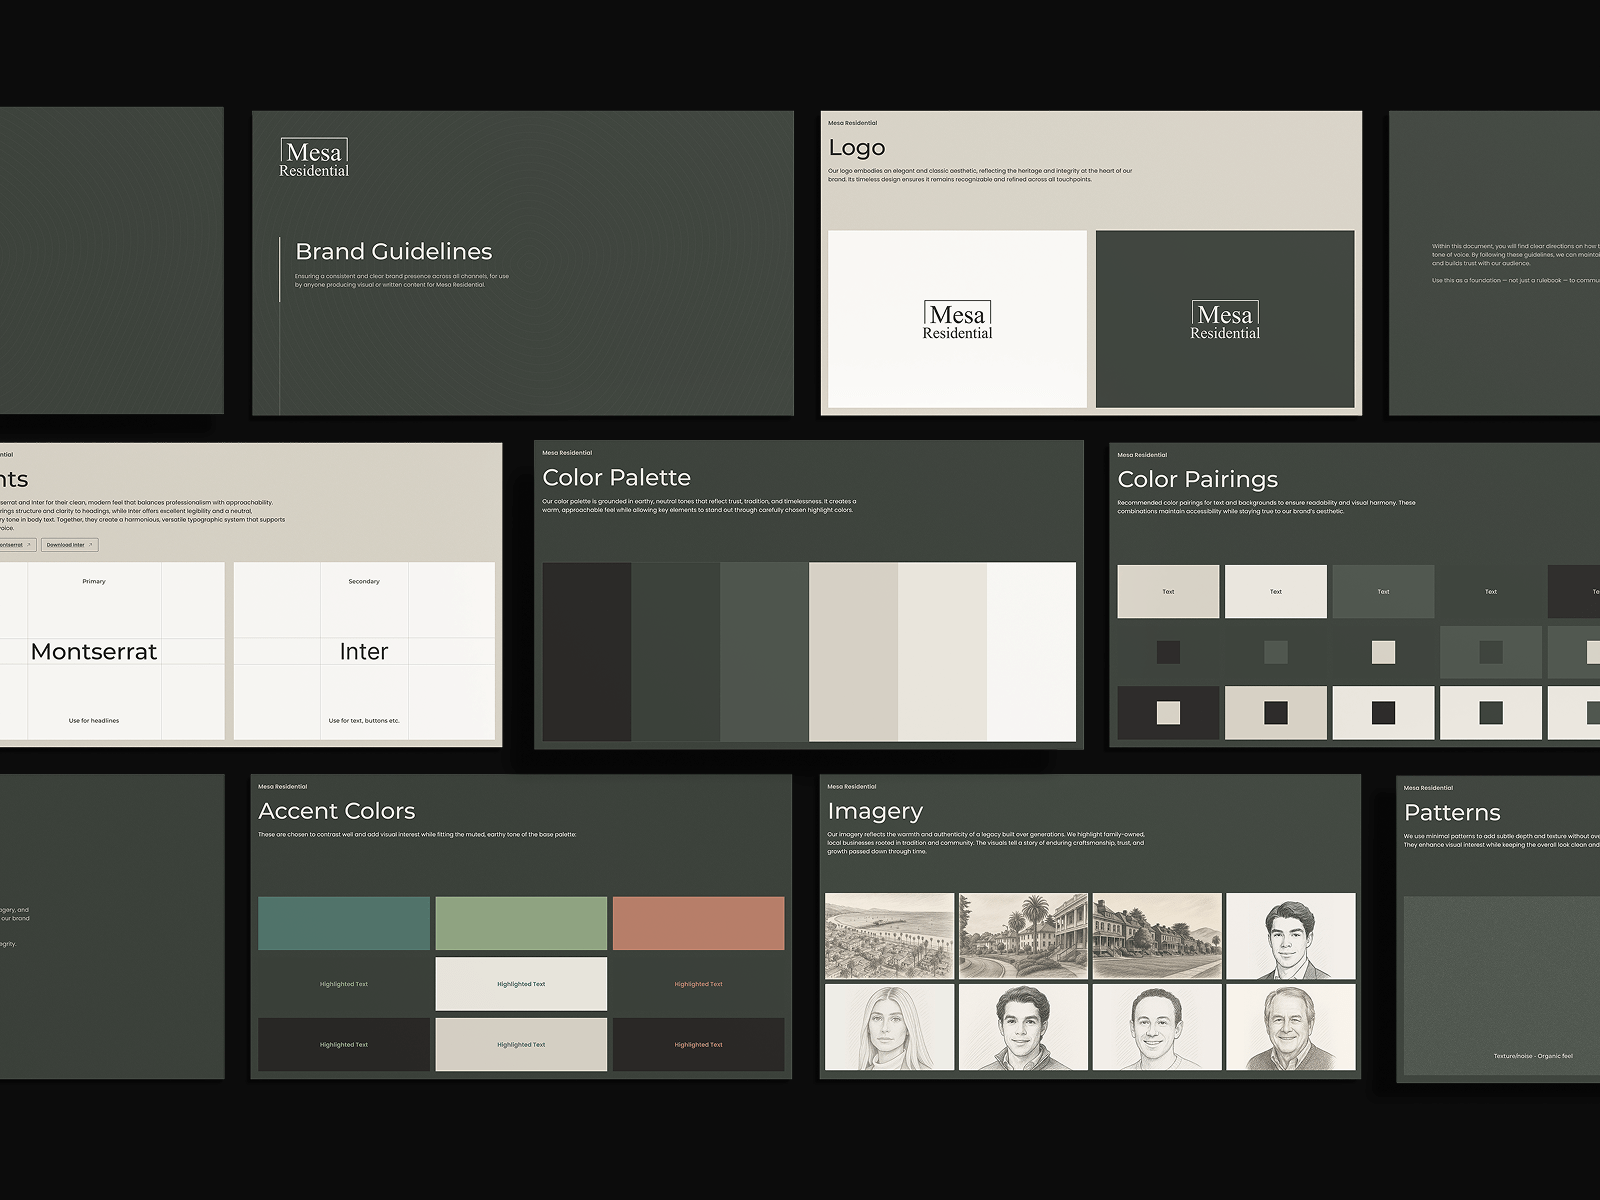Click the Download Inter button
The height and width of the screenshot is (1200, 1600).
(69, 545)
